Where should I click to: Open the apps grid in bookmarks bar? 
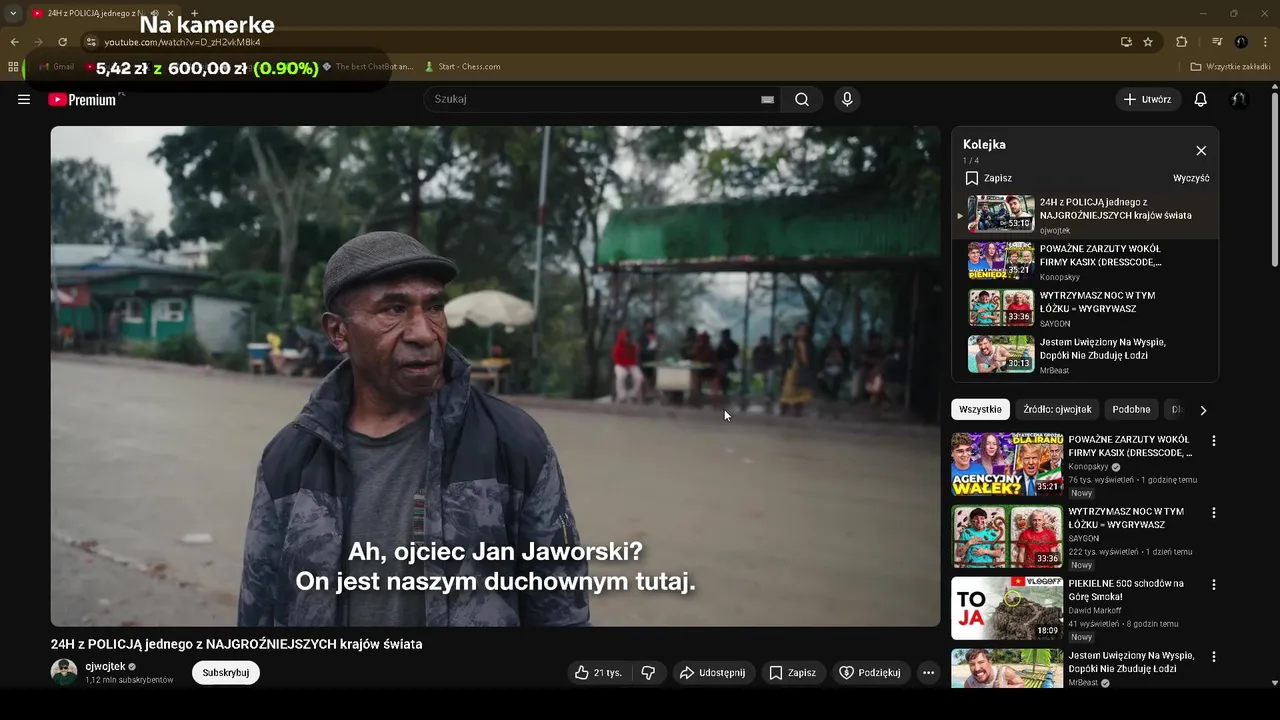[x=13, y=67]
